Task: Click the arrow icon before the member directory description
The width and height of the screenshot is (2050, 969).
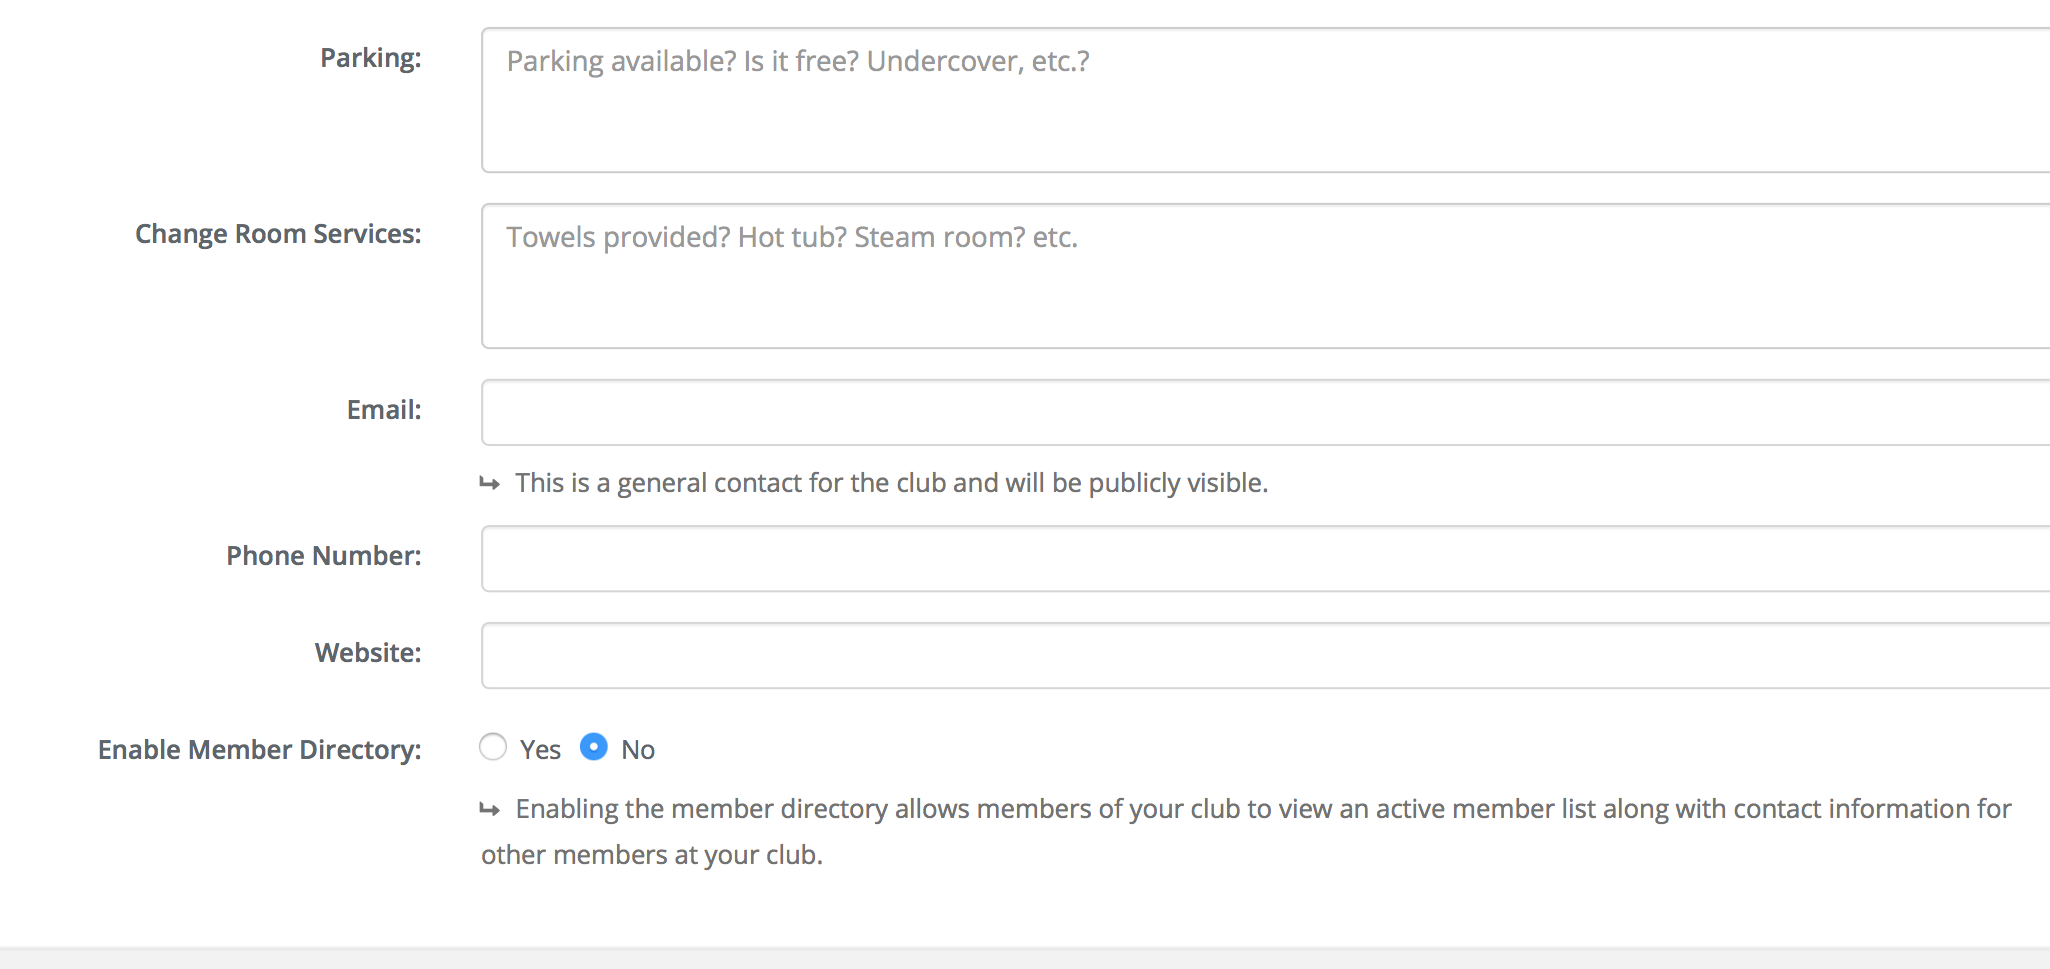Action: (x=489, y=810)
